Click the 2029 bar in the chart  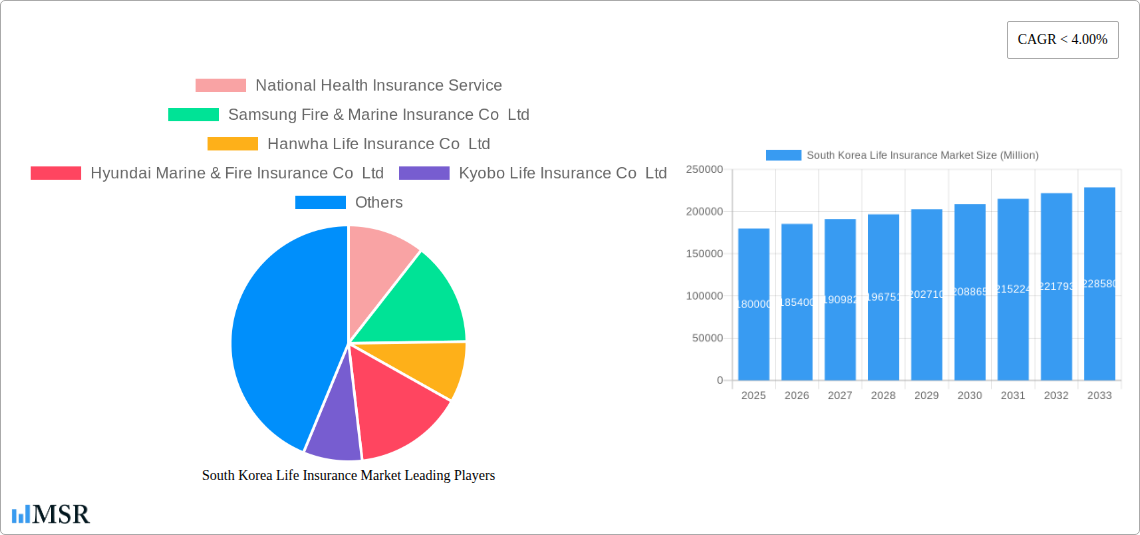(x=927, y=295)
